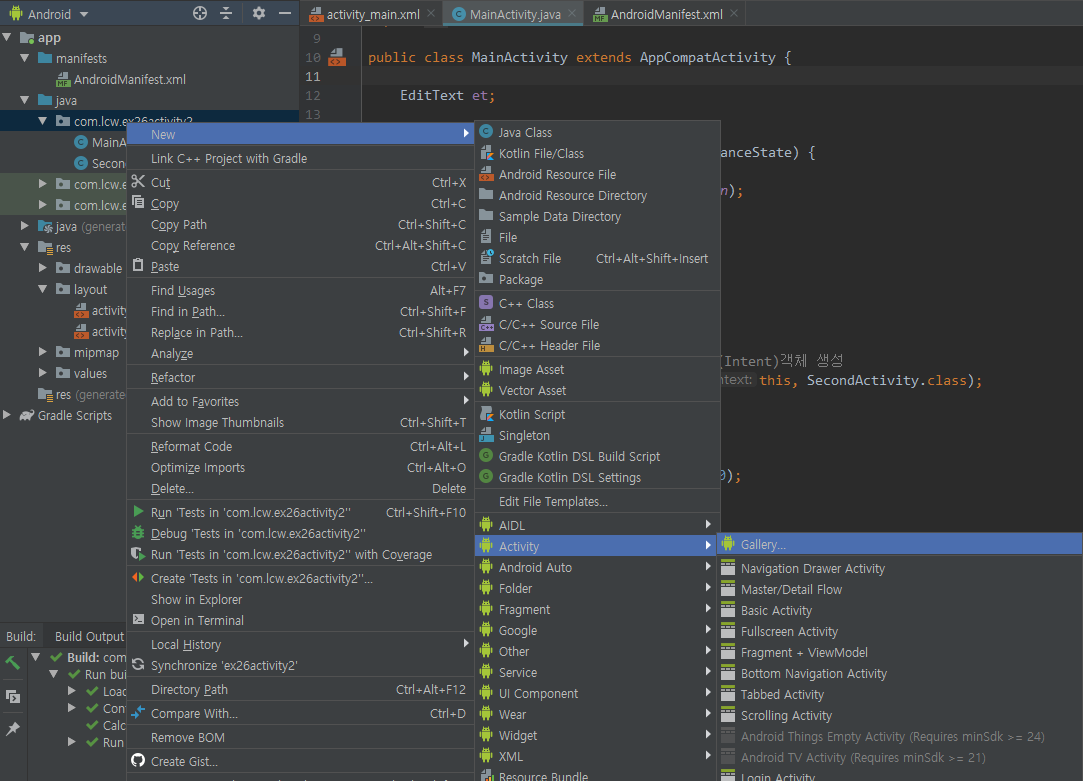The image size is (1083, 781).
Task: Choose Fullscreen Activity
Action: click(x=900, y=631)
